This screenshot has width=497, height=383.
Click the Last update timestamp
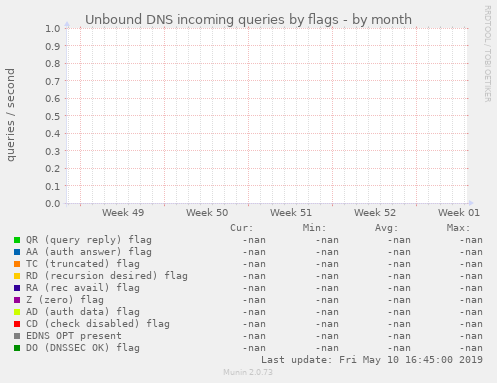point(372,360)
